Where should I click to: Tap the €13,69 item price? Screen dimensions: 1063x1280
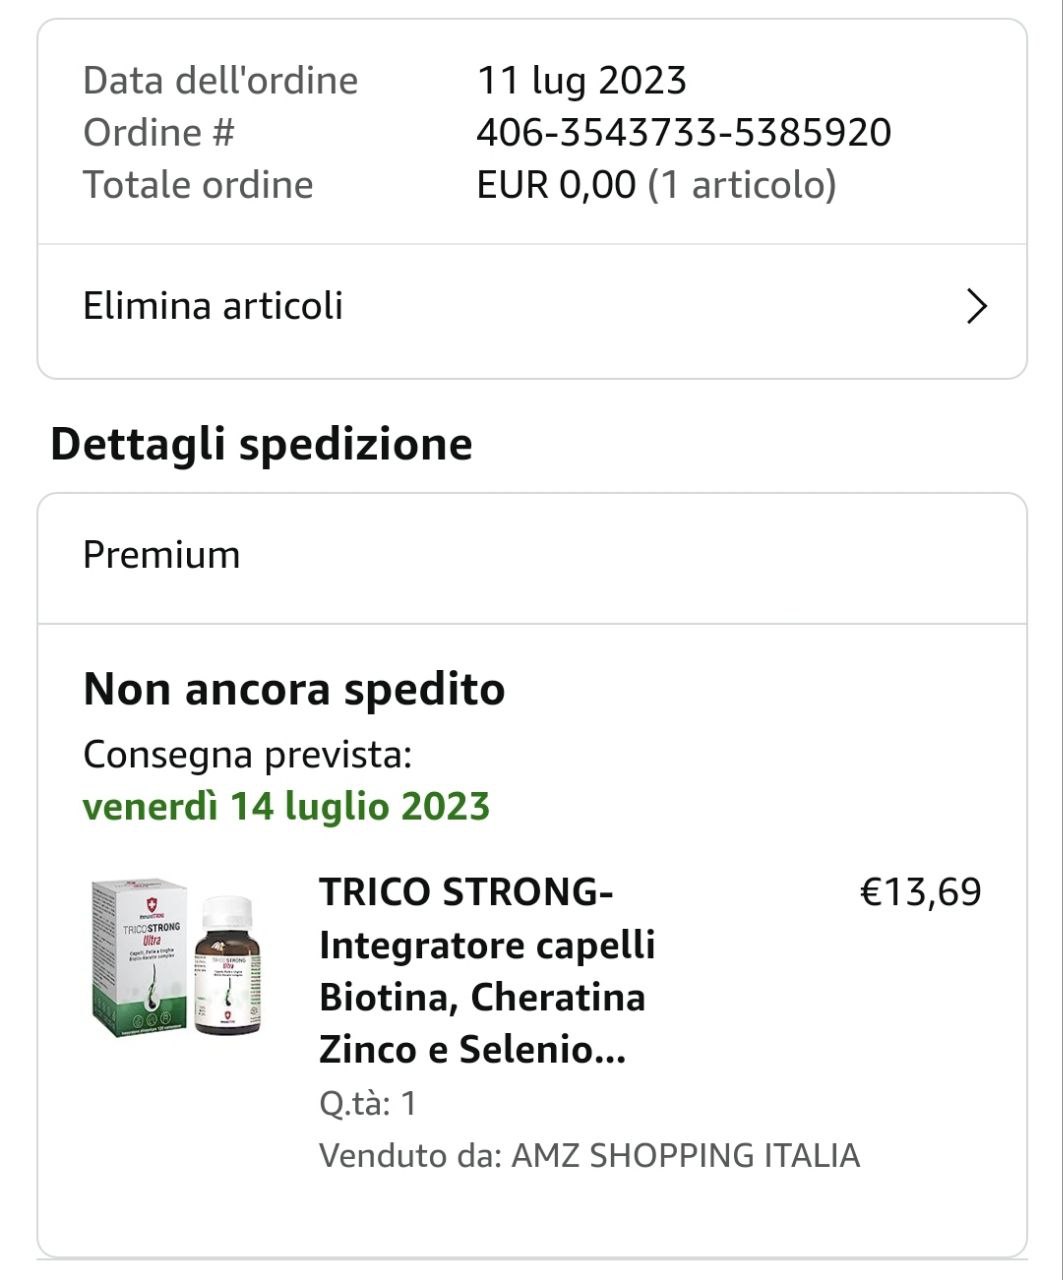tap(920, 892)
